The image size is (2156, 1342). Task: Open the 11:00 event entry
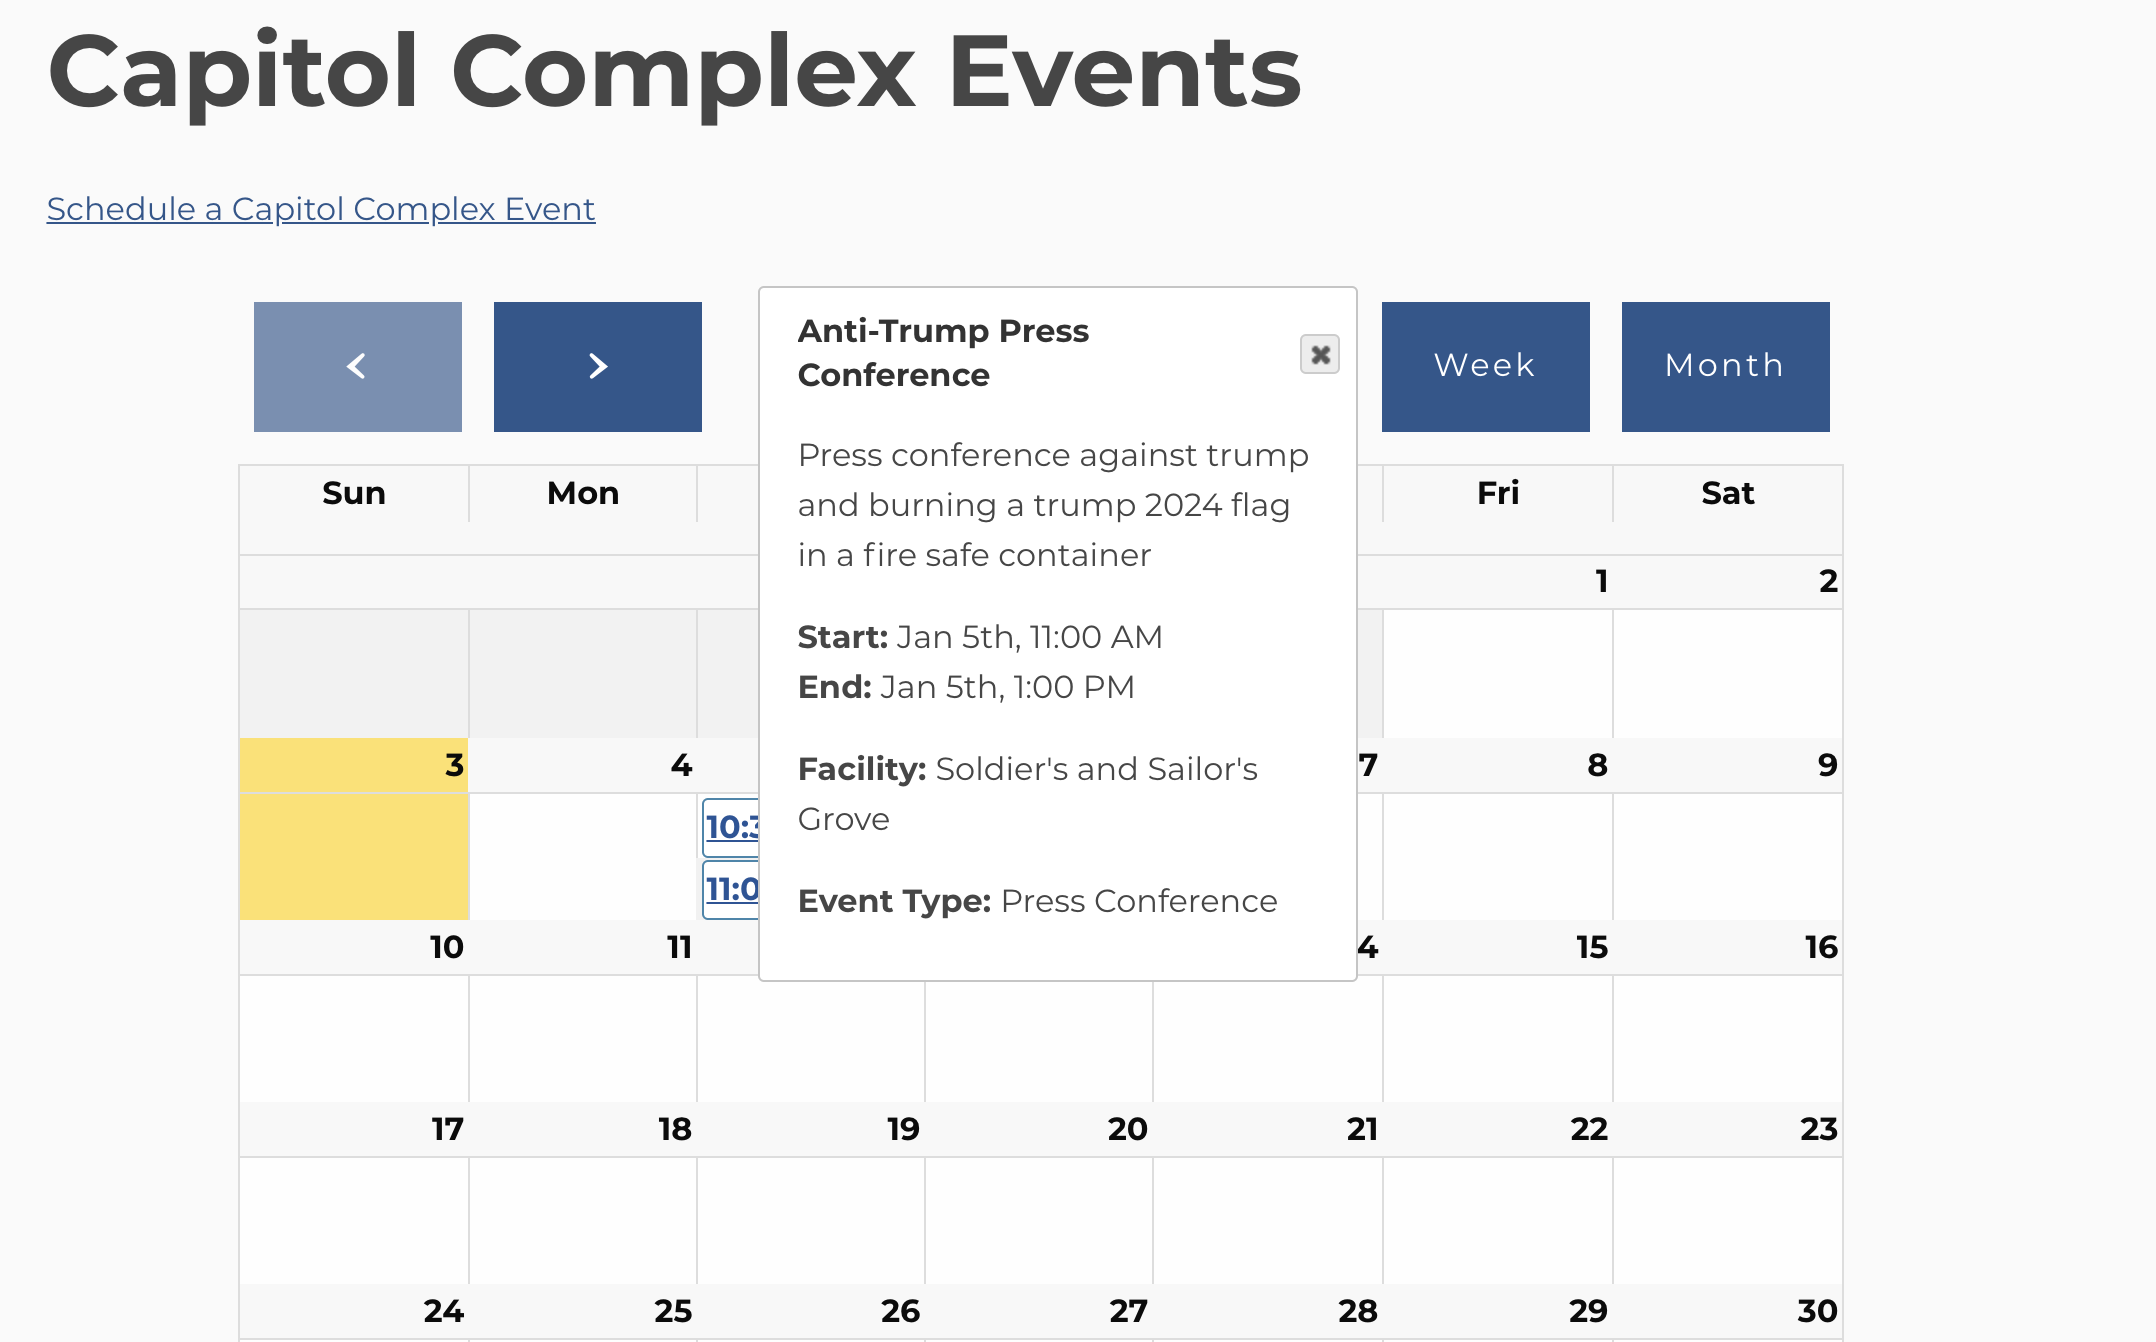point(731,889)
